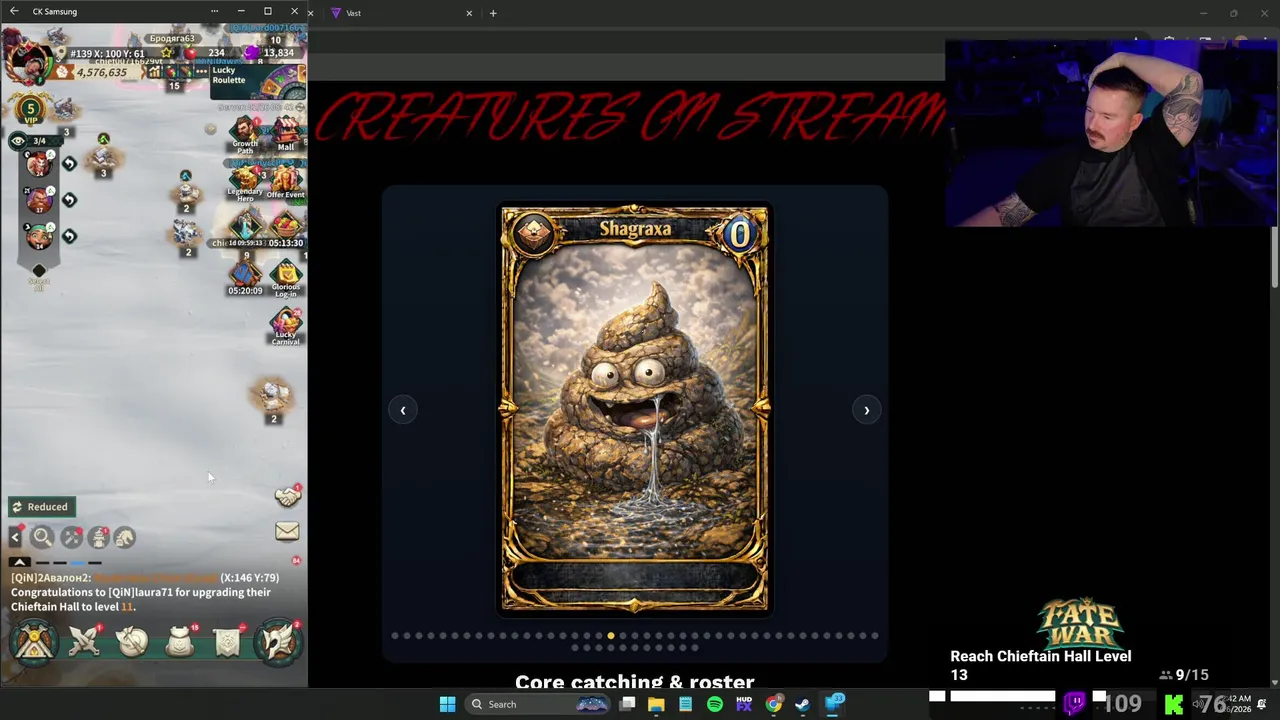Open a new browser tab
Image resolution: width=1280 pixels, height=720 pixels.
(493, 13)
